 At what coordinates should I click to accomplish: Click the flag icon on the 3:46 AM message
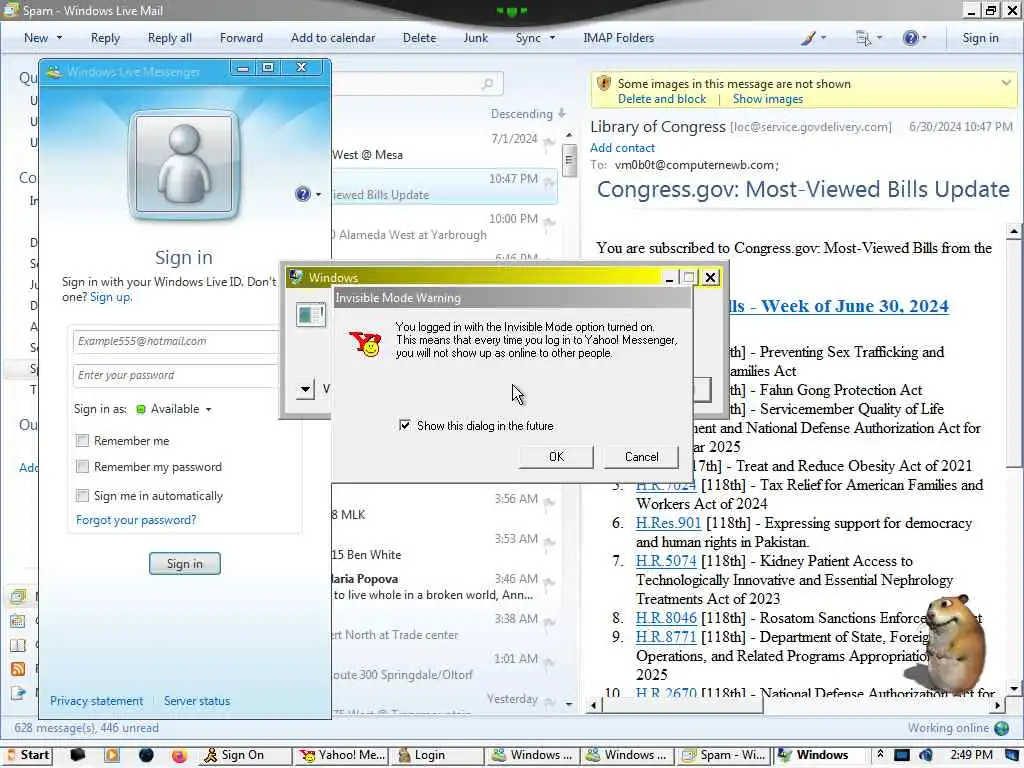point(549,583)
